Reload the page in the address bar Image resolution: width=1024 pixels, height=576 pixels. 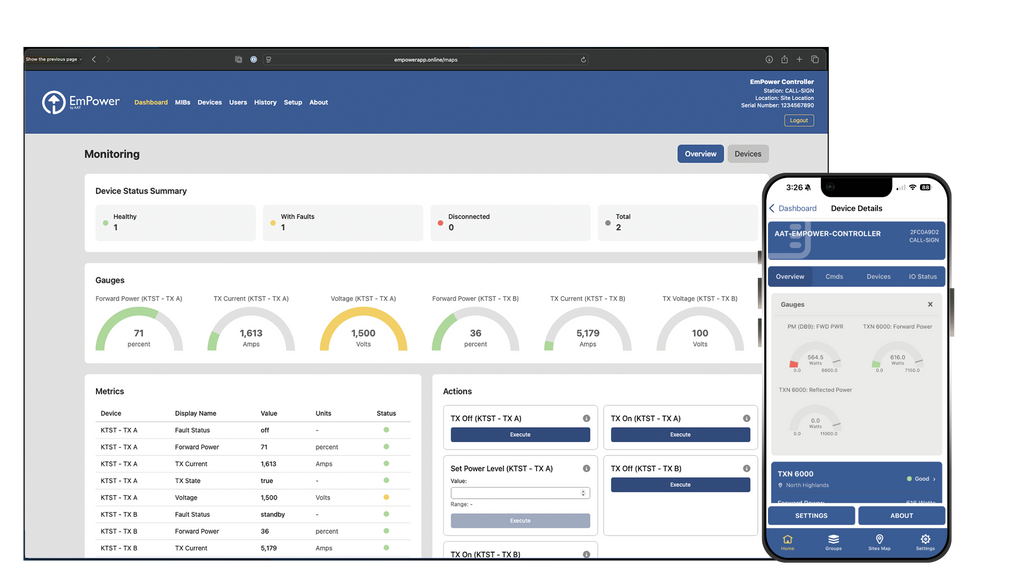(x=583, y=59)
